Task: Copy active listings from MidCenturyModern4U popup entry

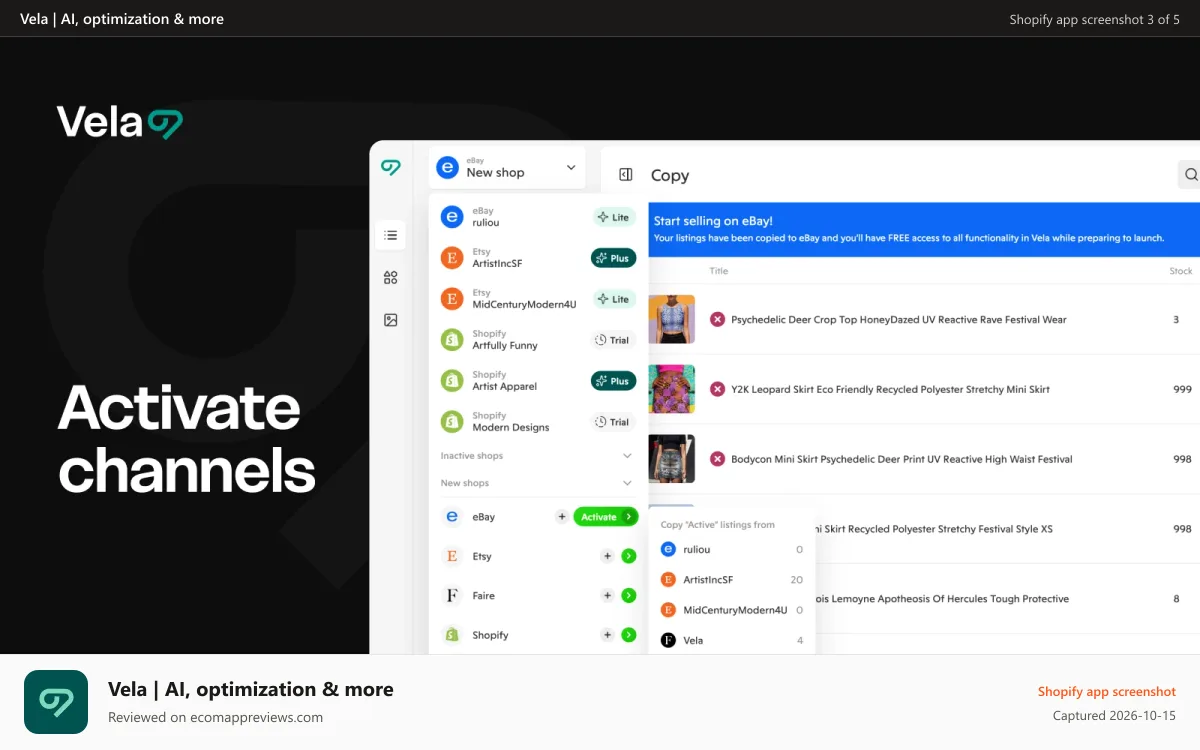Action: (732, 610)
